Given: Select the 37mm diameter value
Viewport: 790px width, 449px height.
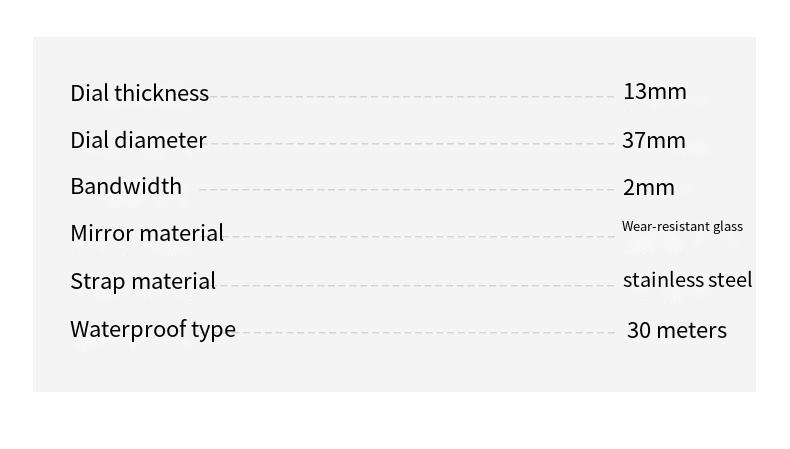Looking at the screenshot, I should [654, 140].
